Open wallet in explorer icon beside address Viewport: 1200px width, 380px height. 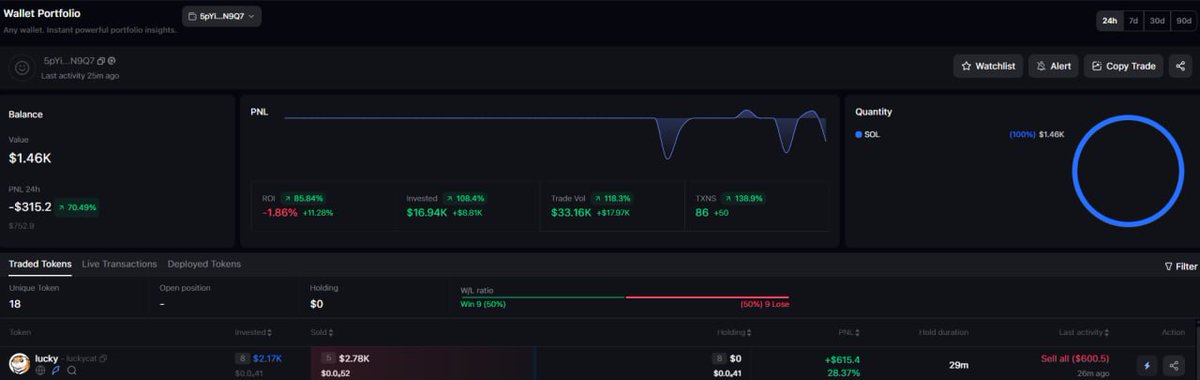point(112,61)
